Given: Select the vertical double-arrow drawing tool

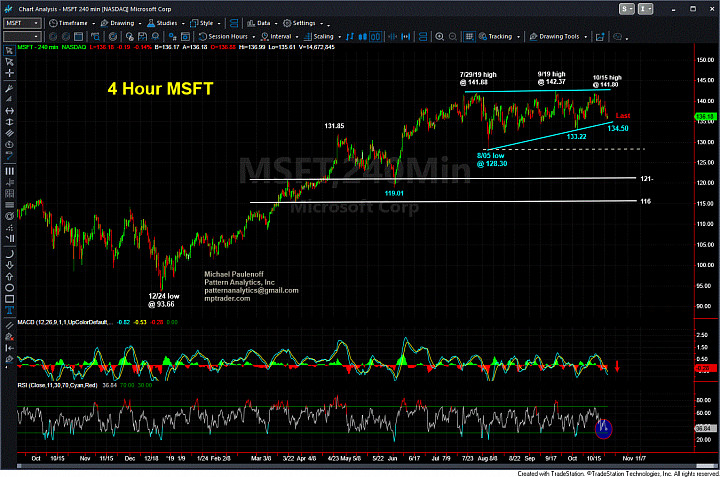Looking at the screenshot, I should pyautogui.click(x=9, y=122).
